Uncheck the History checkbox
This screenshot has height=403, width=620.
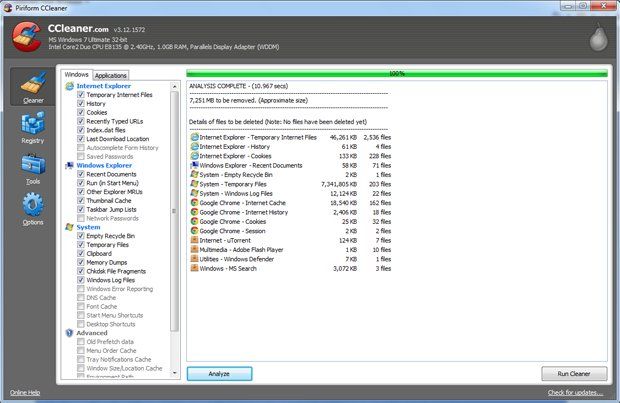click(x=81, y=103)
